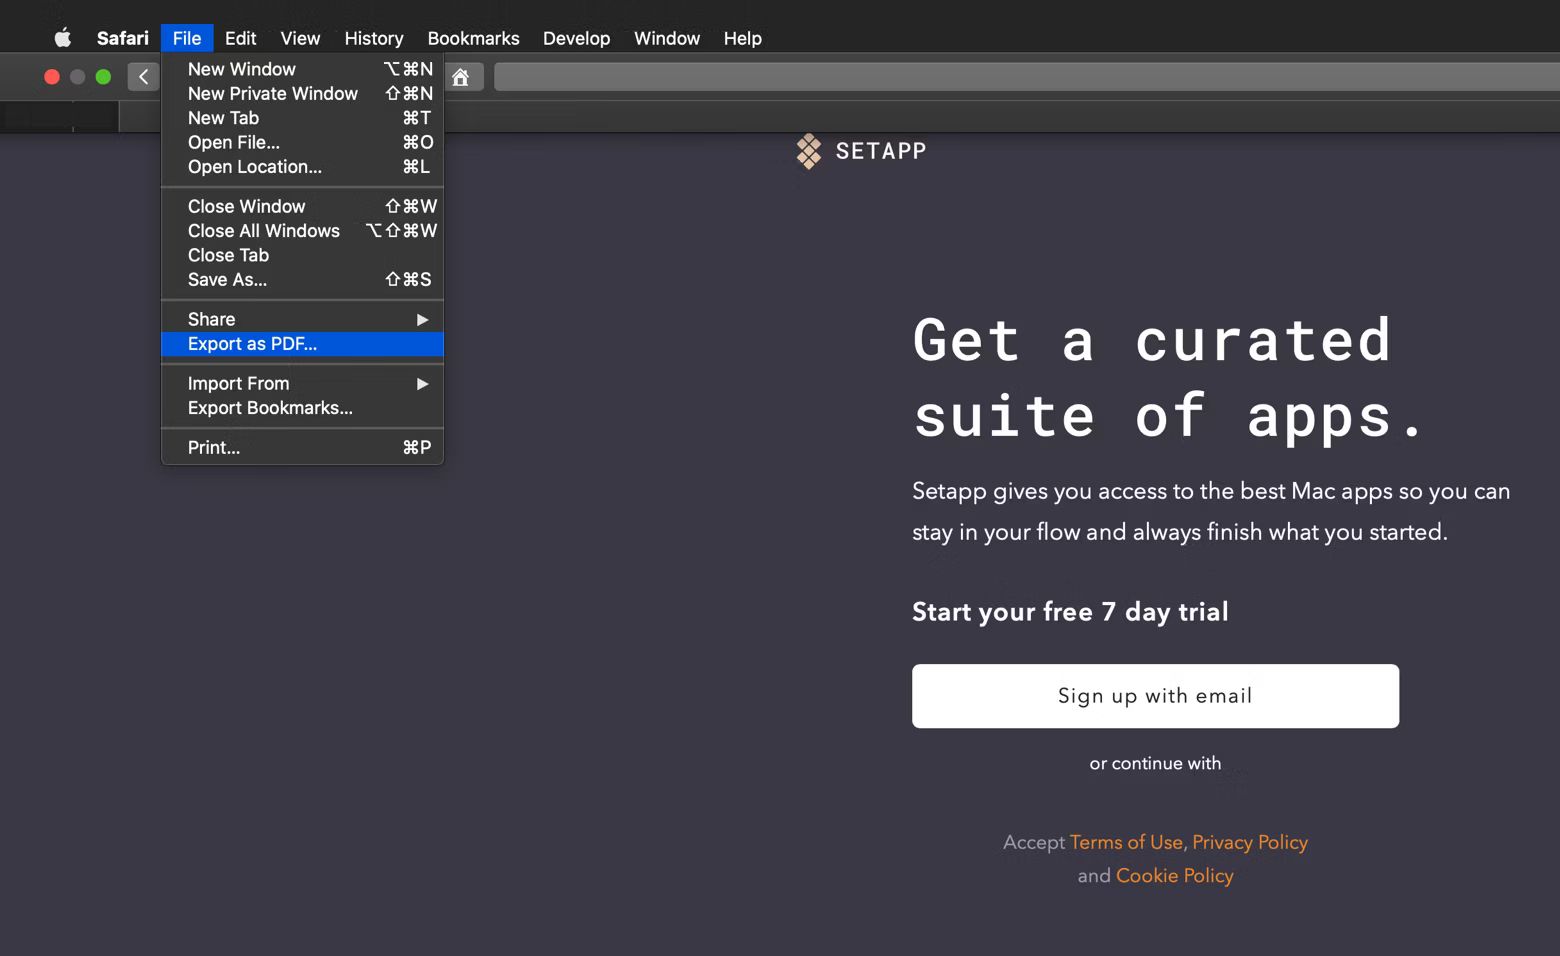The height and width of the screenshot is (956, 1560).
Task: Select Export Bookmarks menu entry
Action: click(270, 408)
